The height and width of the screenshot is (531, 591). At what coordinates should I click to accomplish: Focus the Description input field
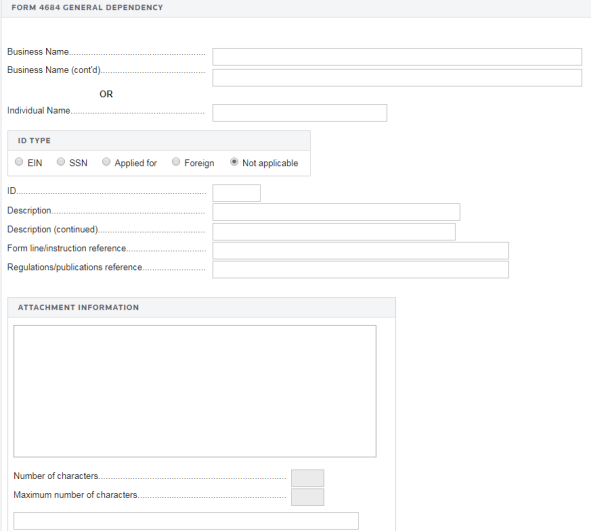click(336, 212)
